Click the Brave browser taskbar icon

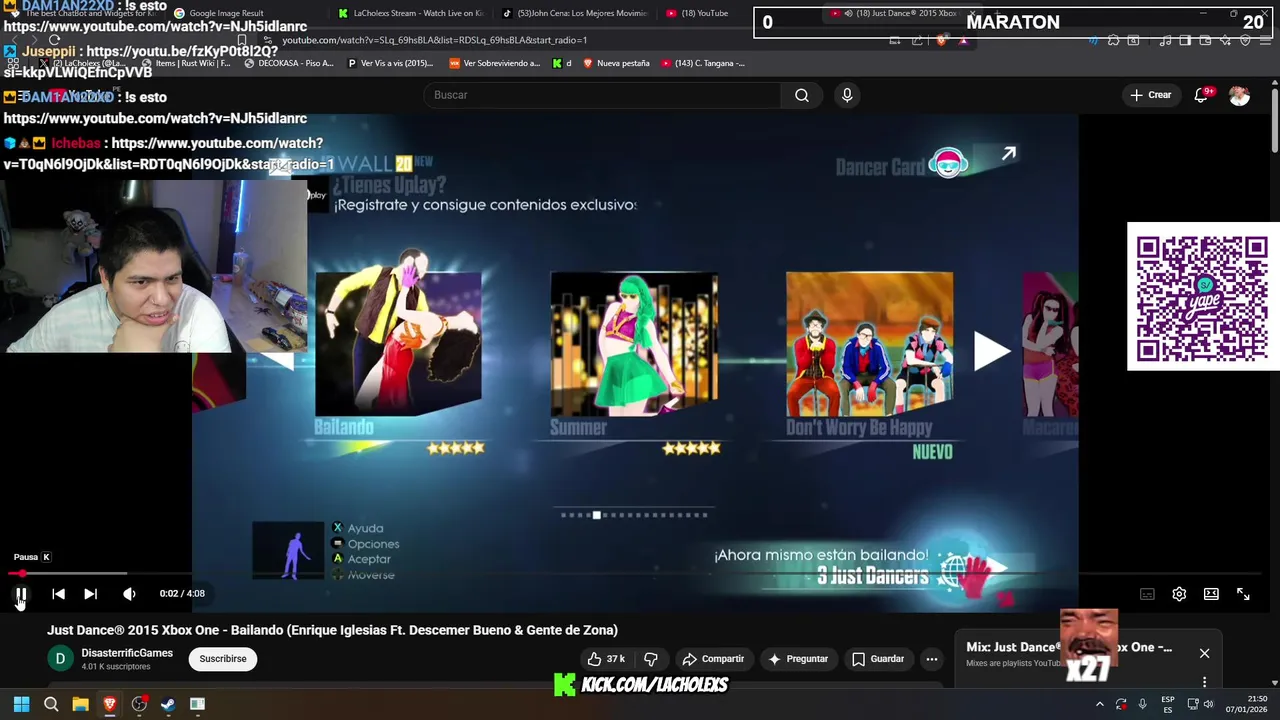110,704
